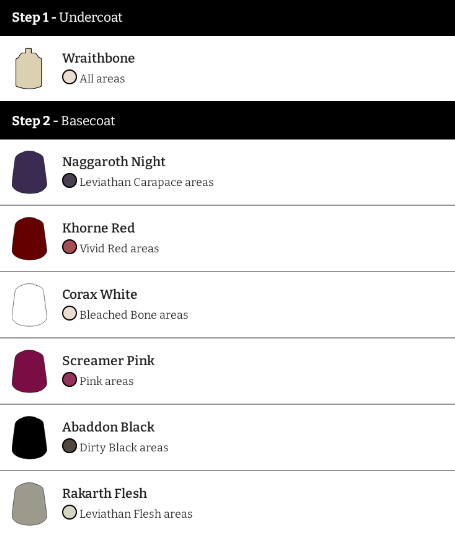
Task: Click the Wraithbone spray can icon
Action: [29, 68]
